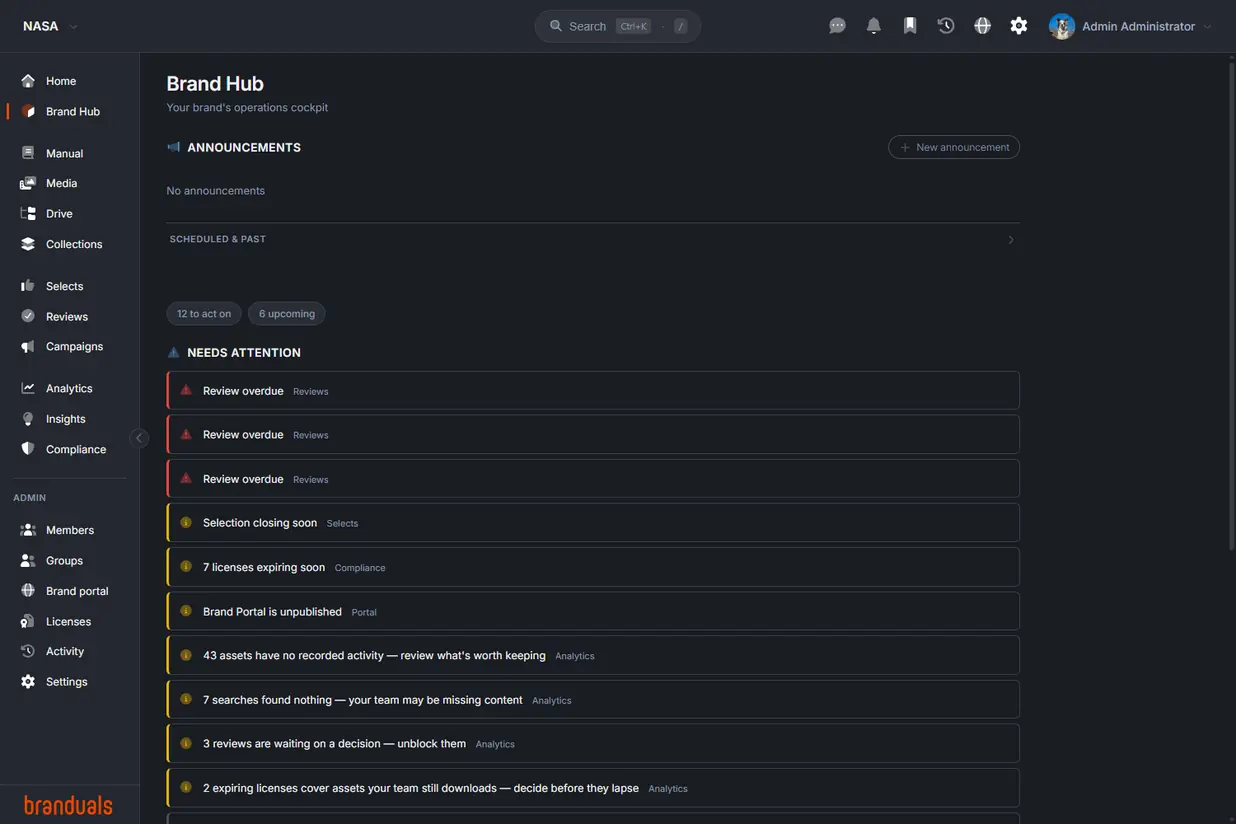1236x824 pixels.
Task: Select the 6 upcoming chip
Action: (x=287, y=314)
